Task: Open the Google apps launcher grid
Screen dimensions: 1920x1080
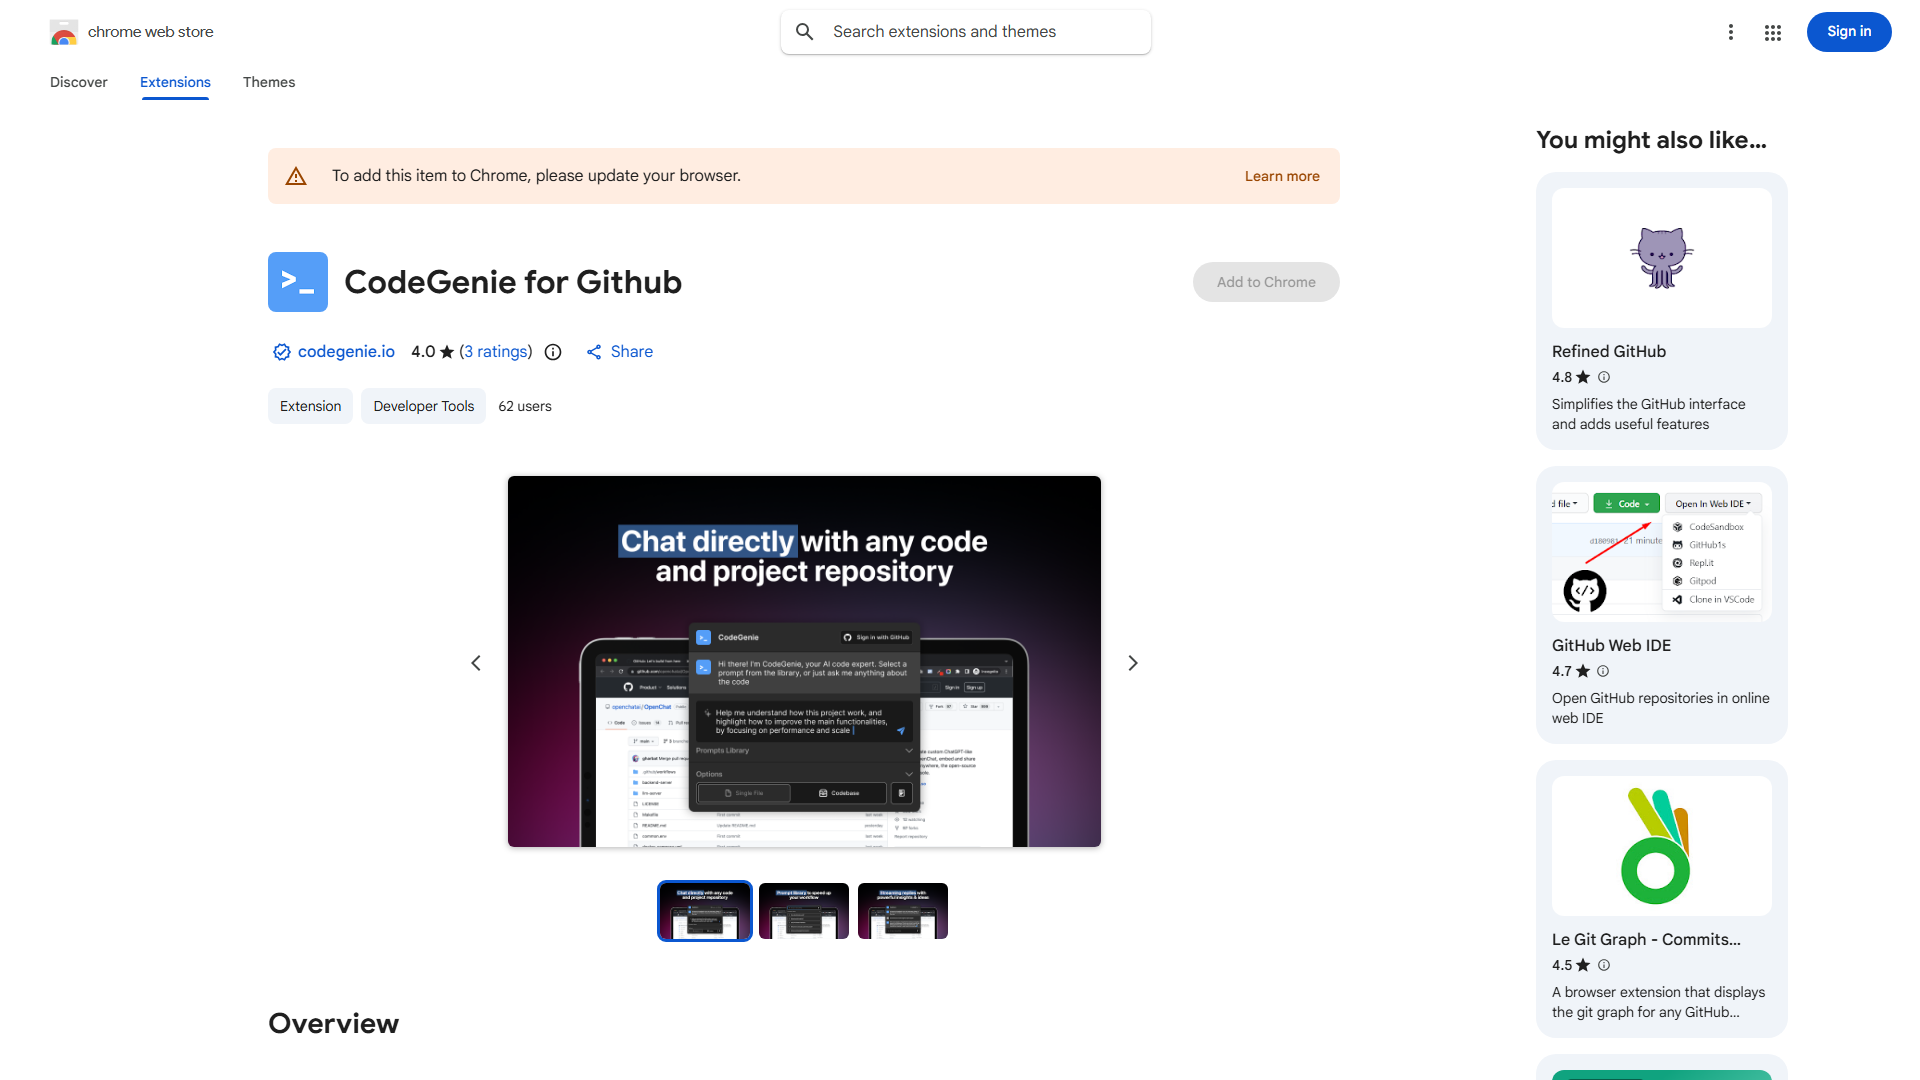Action: [1772, 32]
